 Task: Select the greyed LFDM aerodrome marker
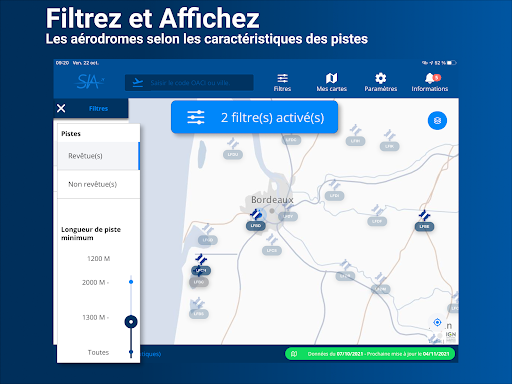(380, 289)
